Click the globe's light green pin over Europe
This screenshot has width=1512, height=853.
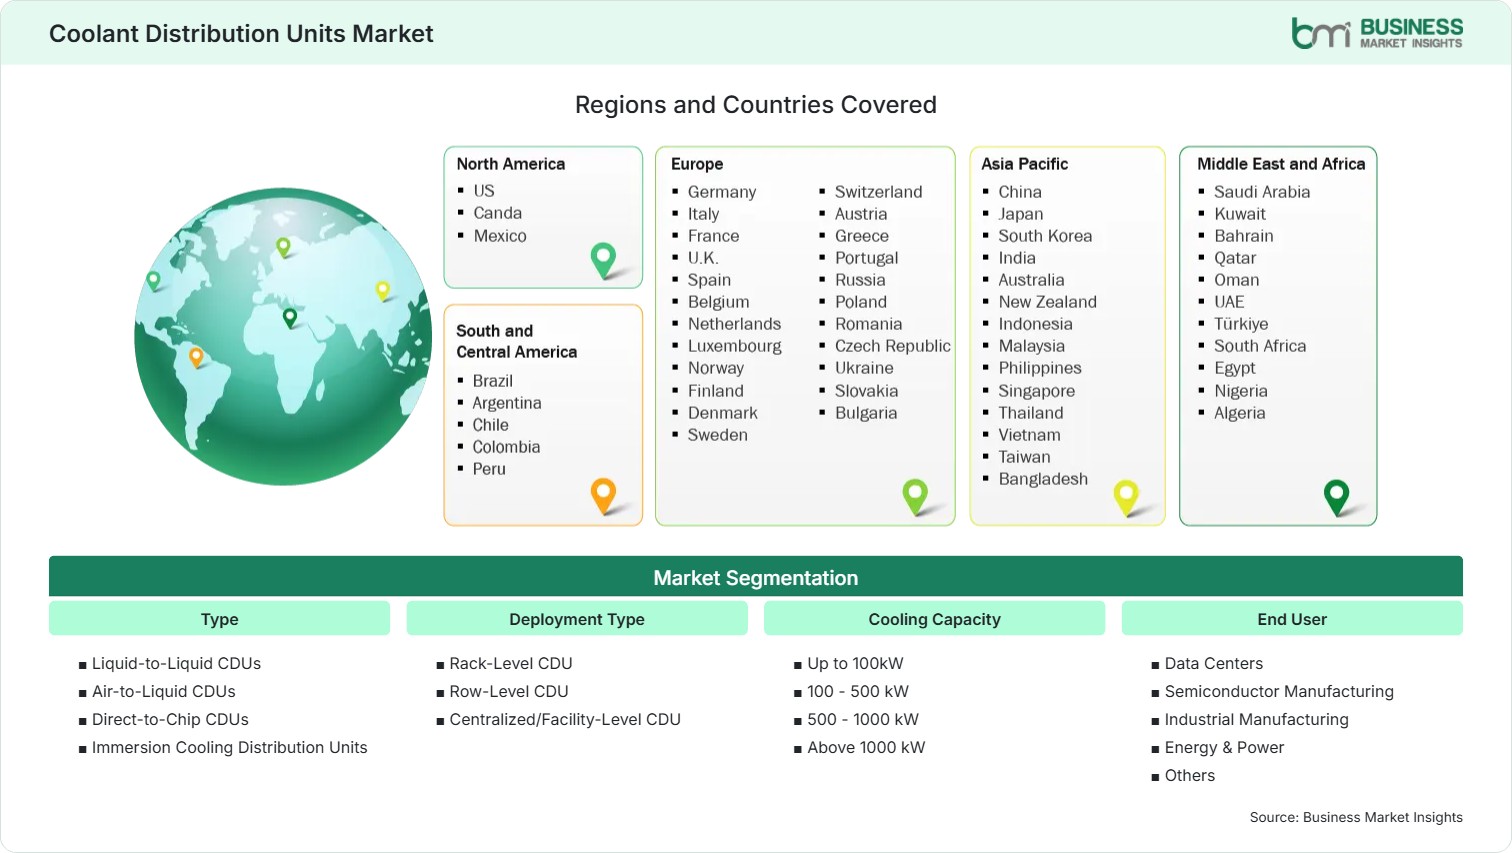[283, 247]
